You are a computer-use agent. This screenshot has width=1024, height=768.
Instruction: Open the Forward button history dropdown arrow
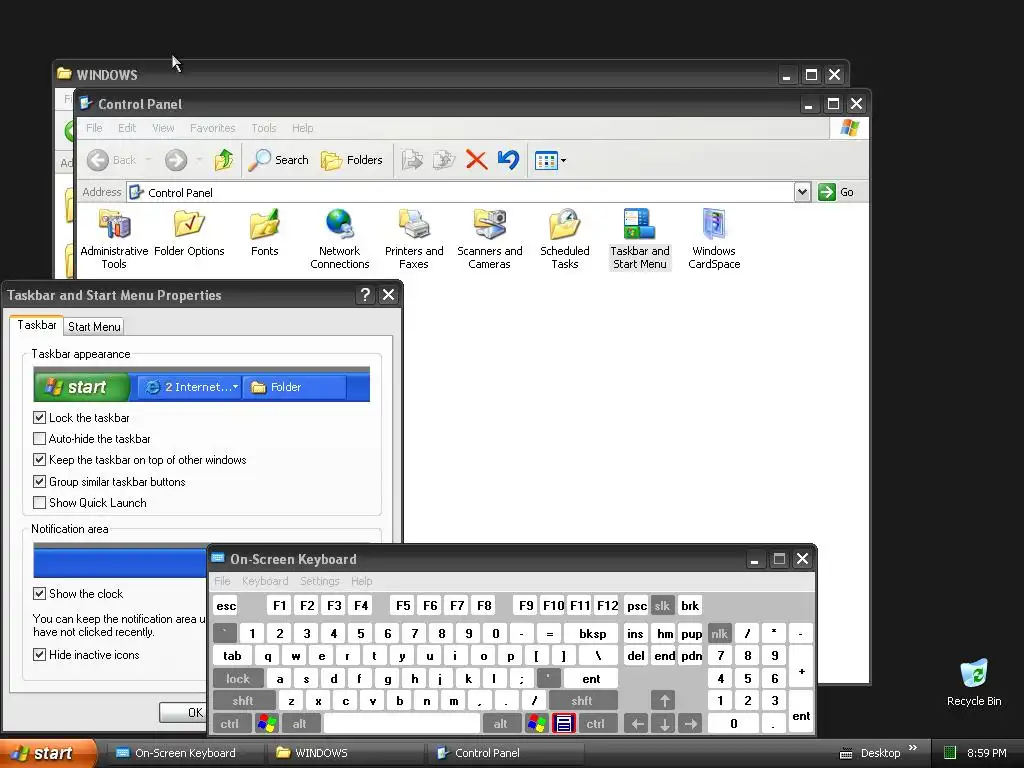click(x=199, y=159)
